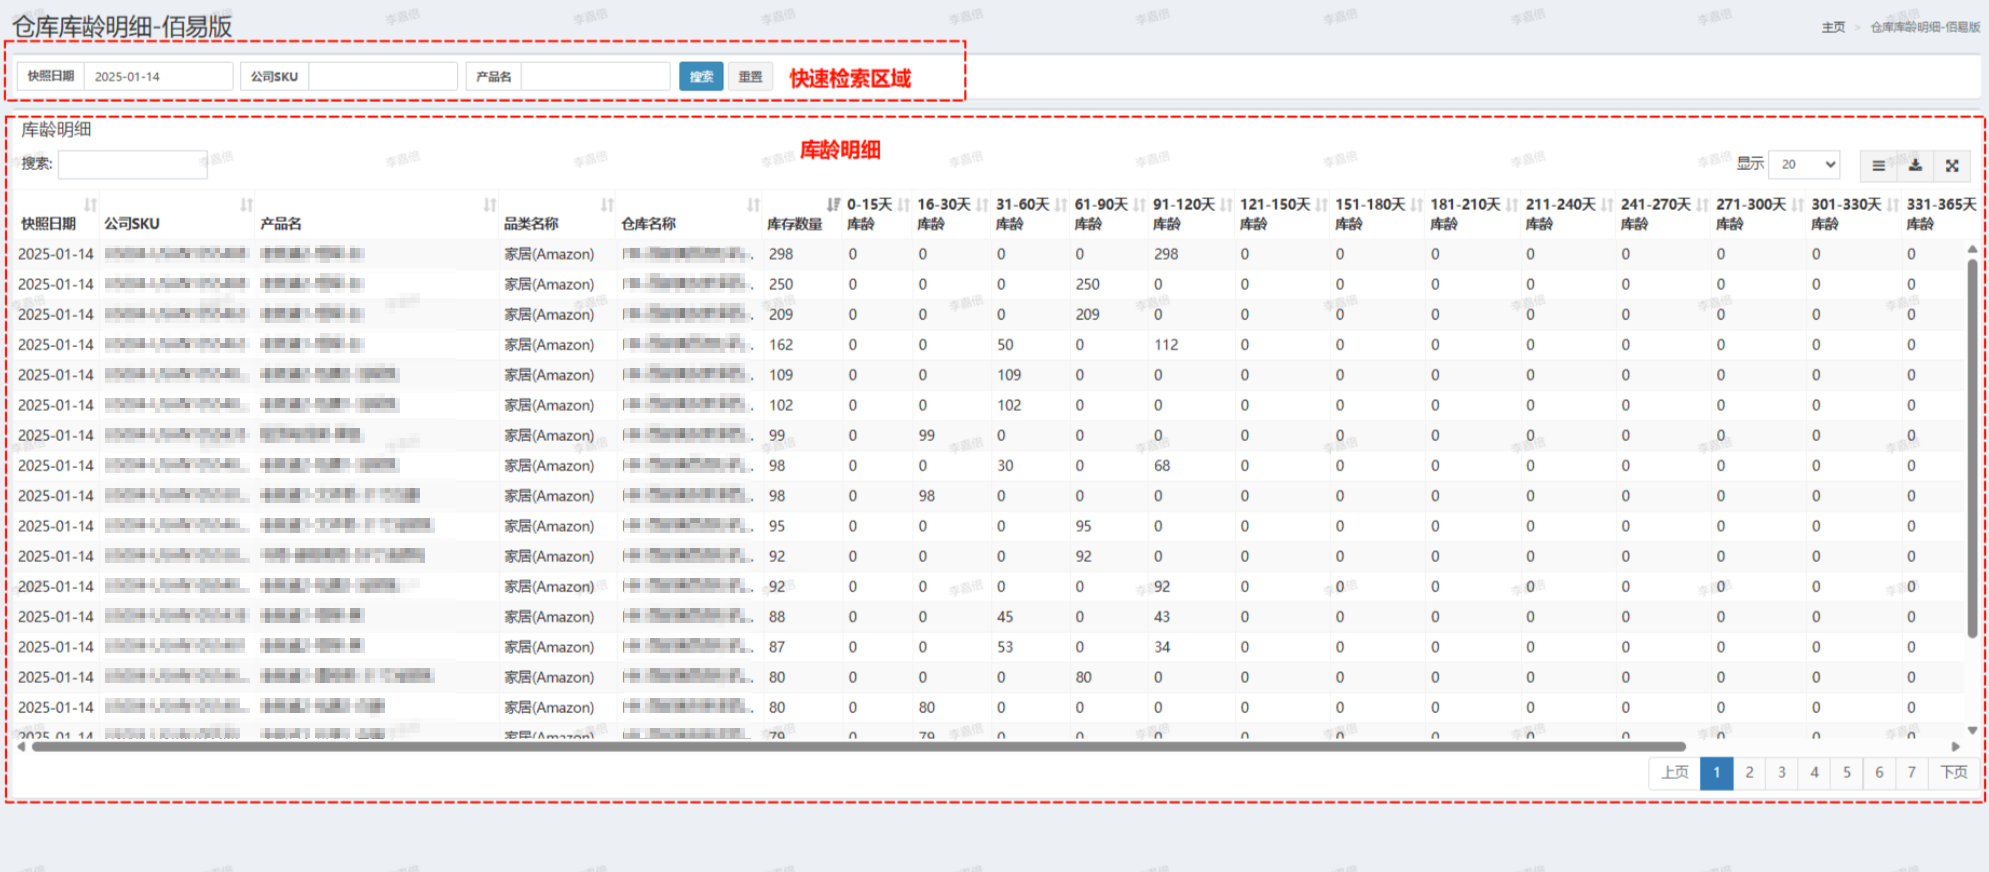
Task: Click the 重置 reset button
Action: 750,76
